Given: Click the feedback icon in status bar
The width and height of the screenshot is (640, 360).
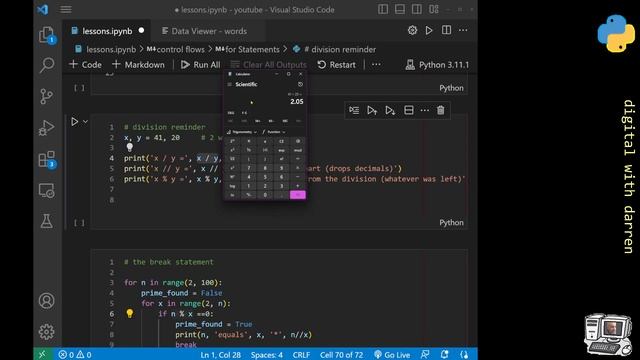Looking at the screenshot, I should [x=425, y=354].
